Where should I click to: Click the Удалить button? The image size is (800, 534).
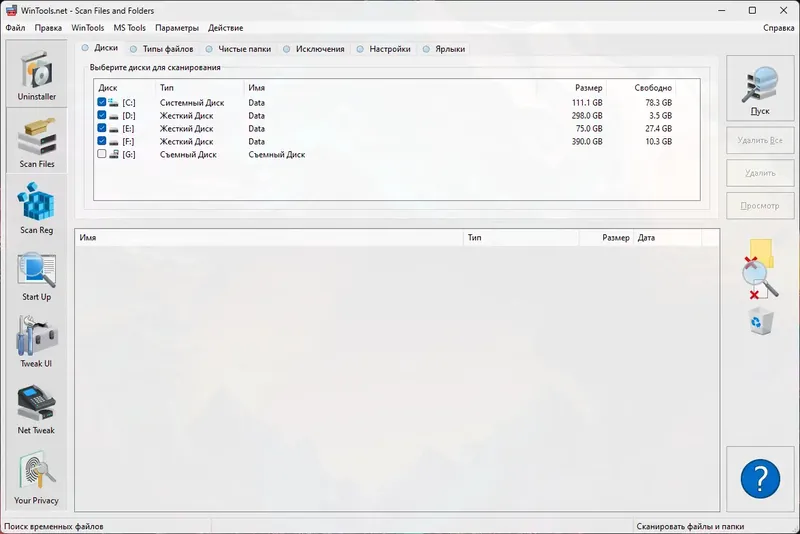click(x=760, y=173)
